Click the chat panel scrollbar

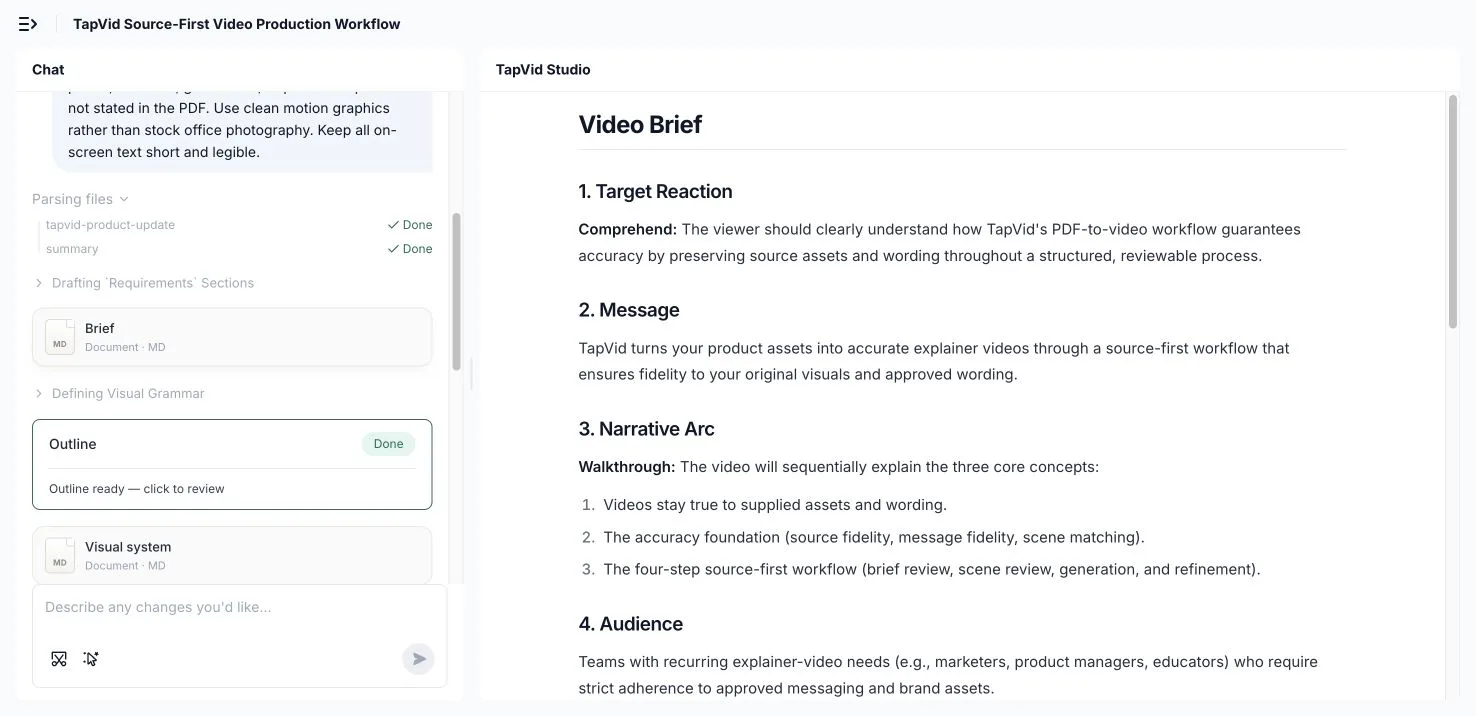456,290
